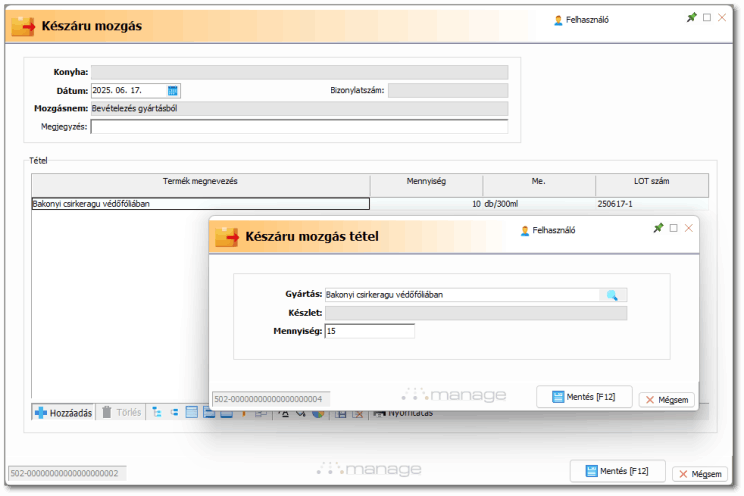Click the Törlés delete button
744x496 pixels.
point(122,412)
